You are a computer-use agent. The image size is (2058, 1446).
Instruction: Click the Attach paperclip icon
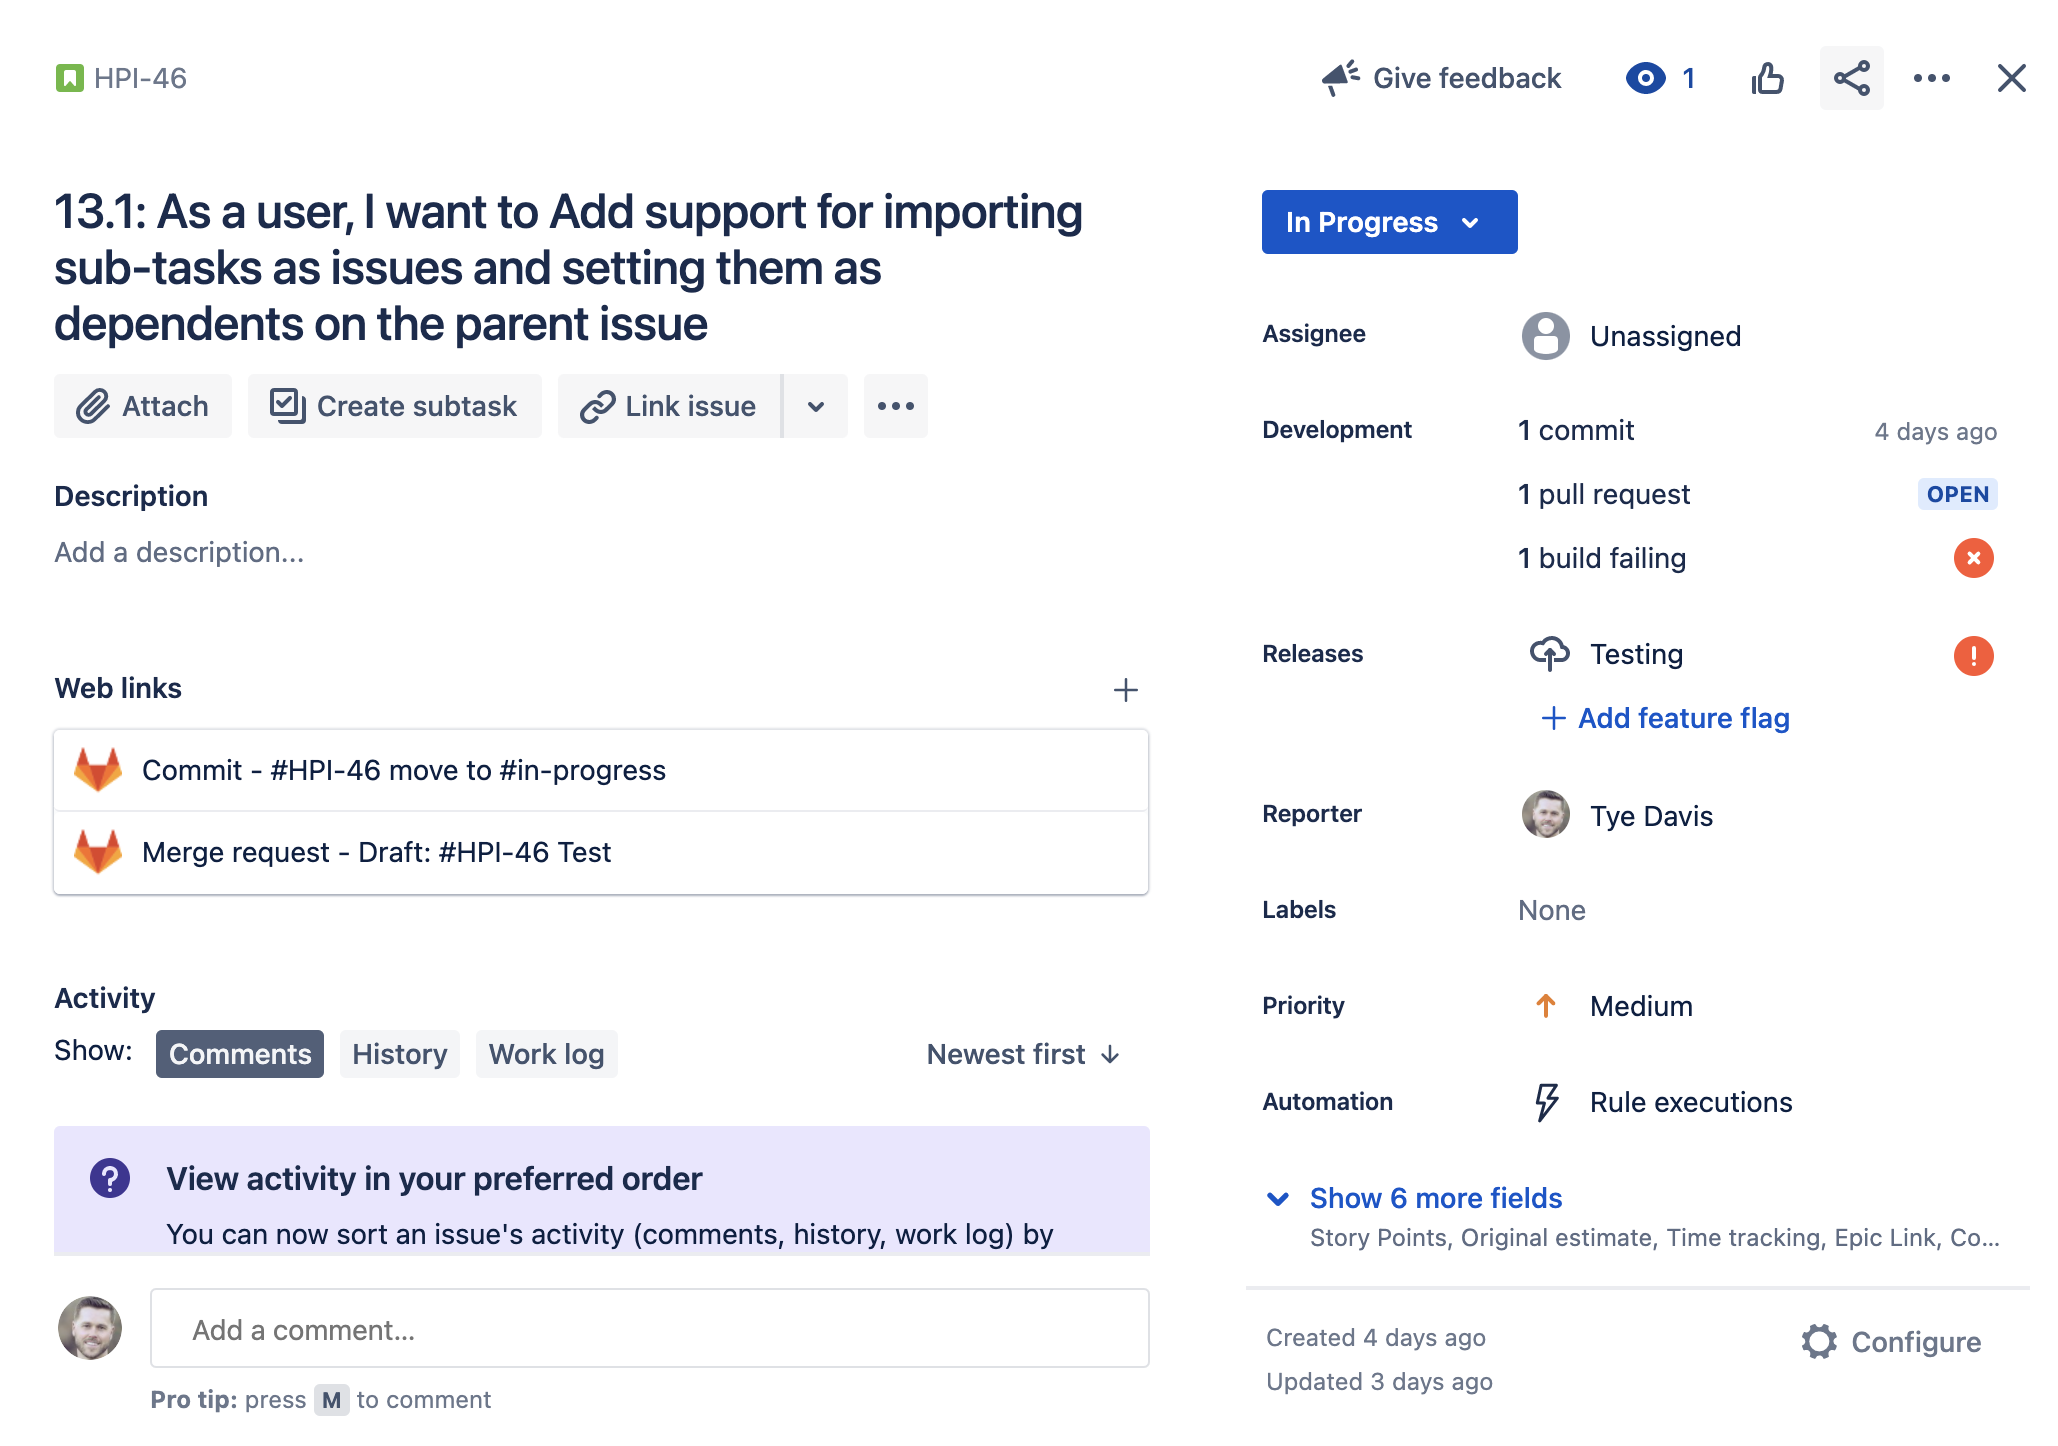coord(94,406)
